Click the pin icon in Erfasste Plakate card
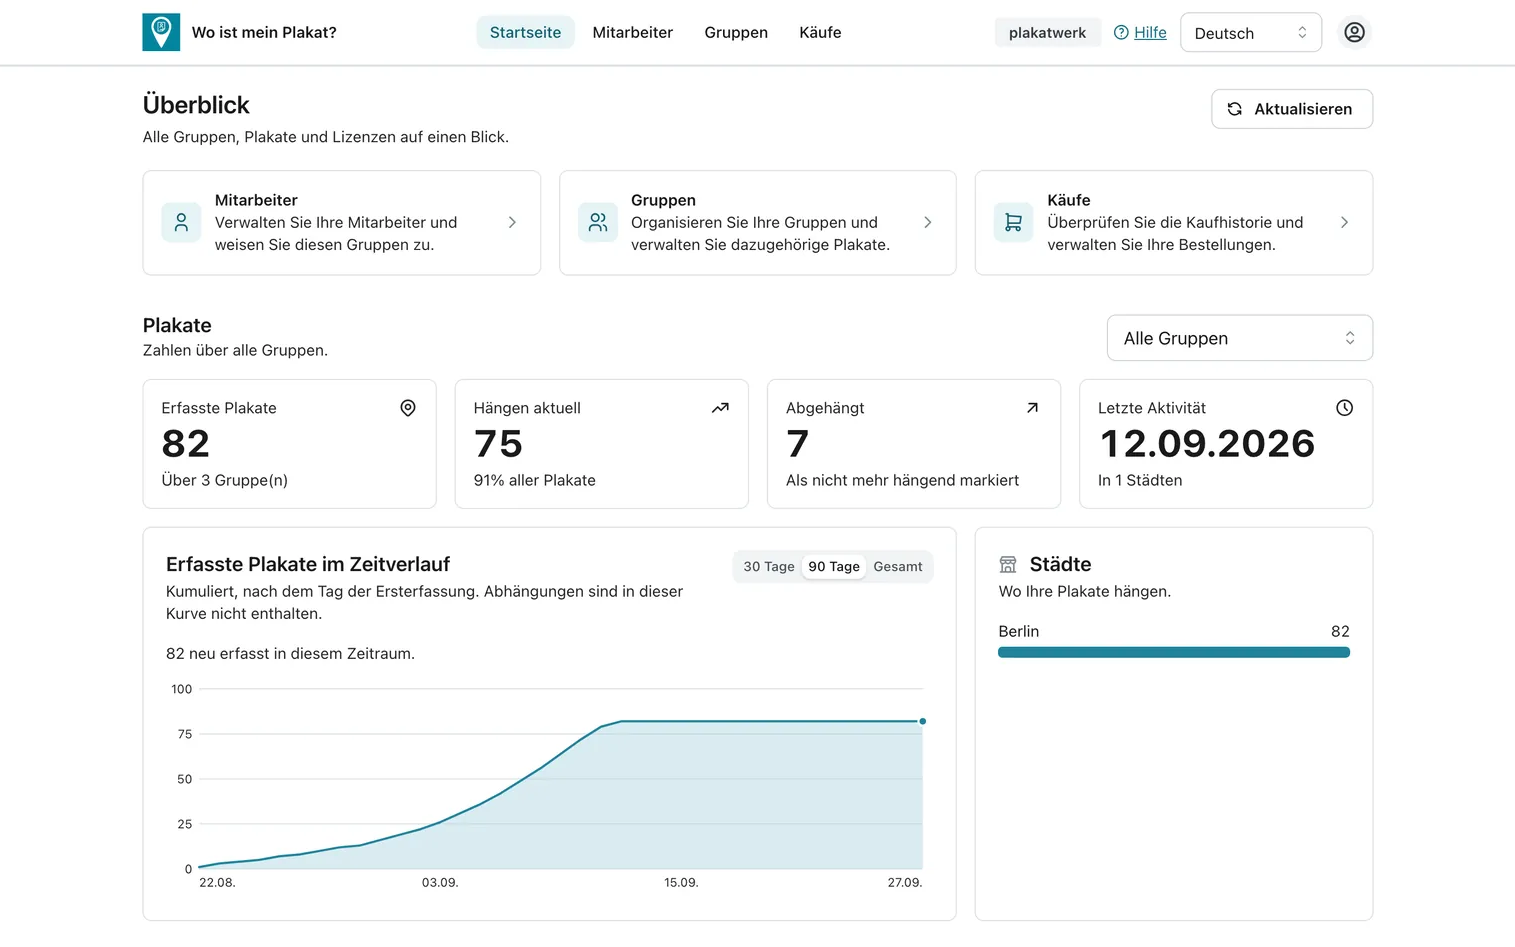Screen dimensions: 1515x947 (408, 408)
